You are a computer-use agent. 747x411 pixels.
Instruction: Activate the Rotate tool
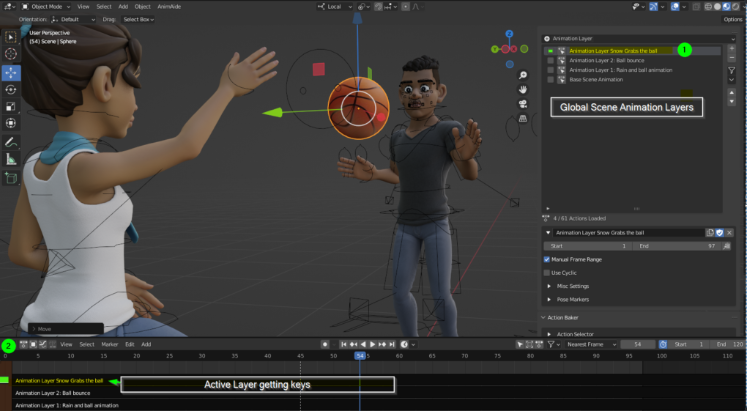click(x=11, y=90)
